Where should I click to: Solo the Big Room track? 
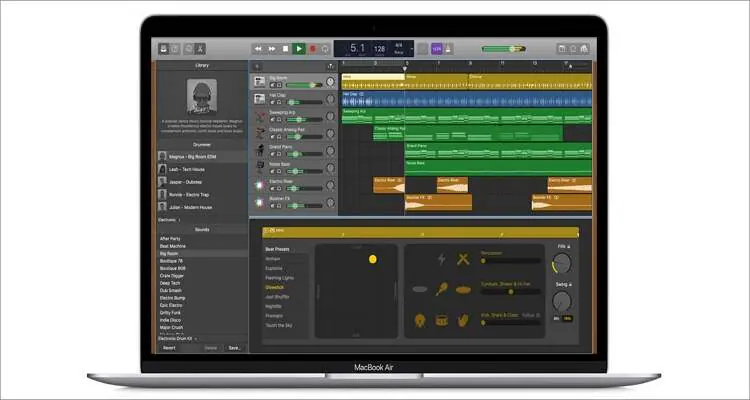279,85
